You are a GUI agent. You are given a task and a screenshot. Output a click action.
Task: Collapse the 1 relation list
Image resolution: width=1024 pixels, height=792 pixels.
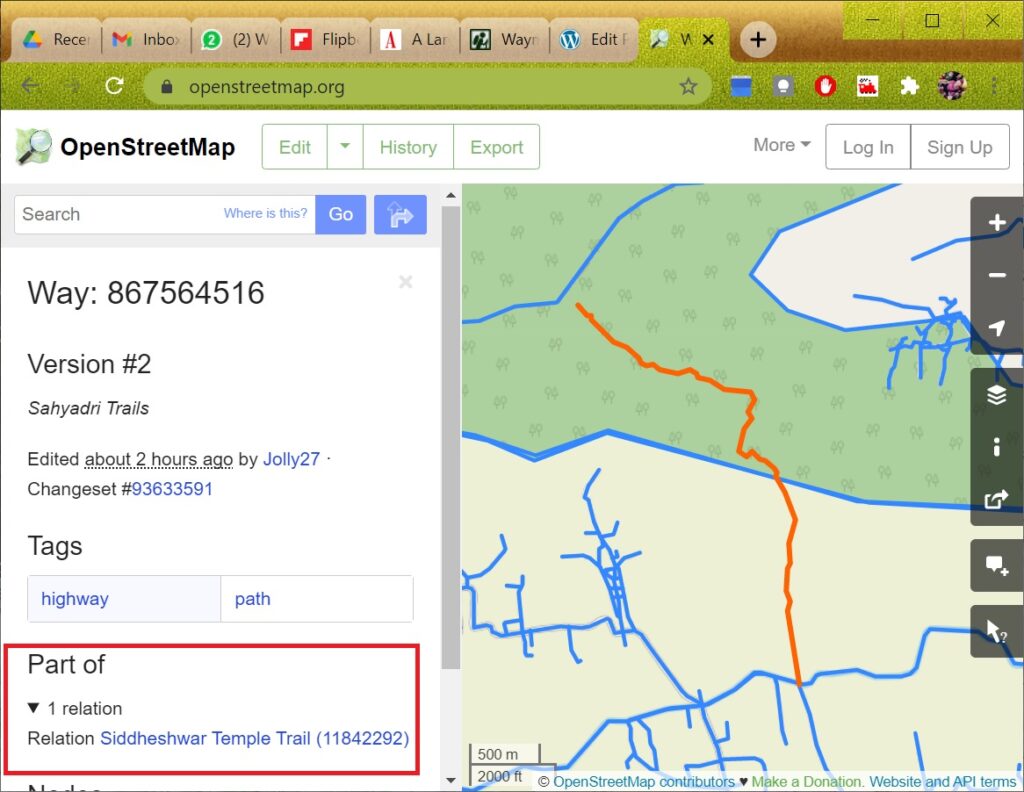(x=34, y=708)
